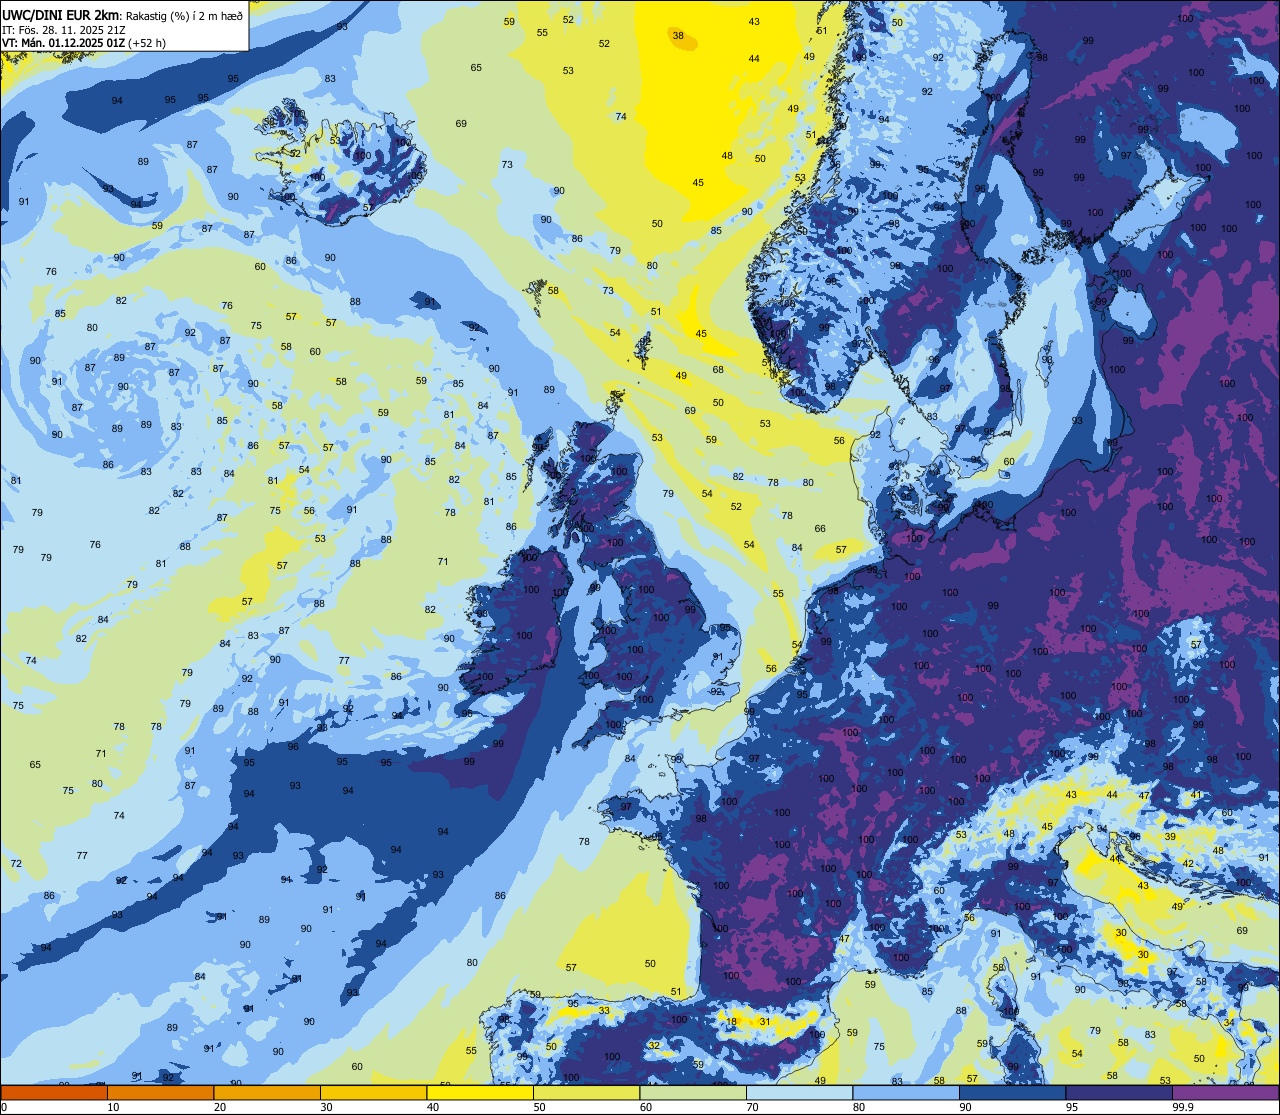Viewport: 1280px width, 1115px height.
Task: Click the 70–80% pale blue legend swatch
Action: (799, 1092)
